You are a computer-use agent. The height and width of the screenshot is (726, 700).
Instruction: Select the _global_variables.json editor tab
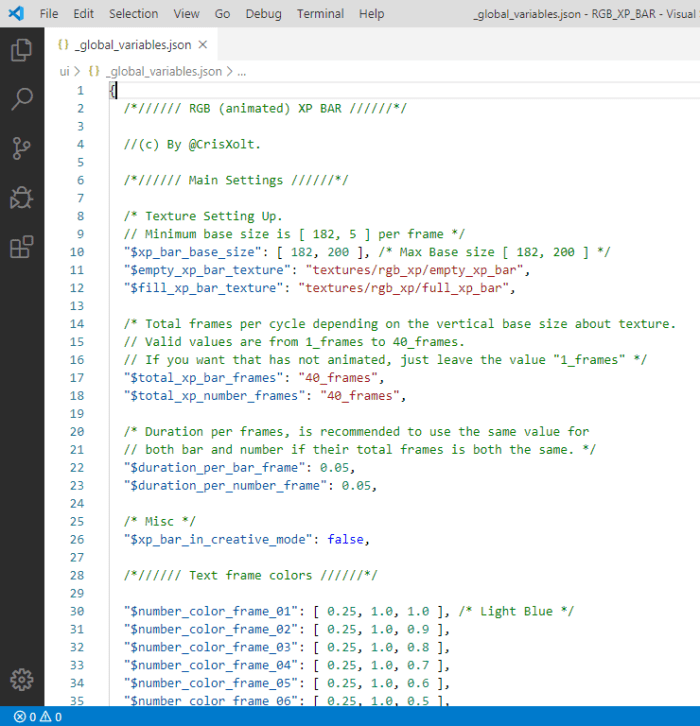click(131, 44)
